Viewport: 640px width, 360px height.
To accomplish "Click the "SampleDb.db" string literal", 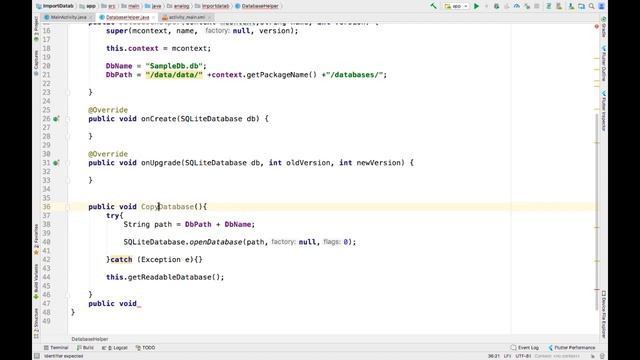I will click(x=174, y=66).
